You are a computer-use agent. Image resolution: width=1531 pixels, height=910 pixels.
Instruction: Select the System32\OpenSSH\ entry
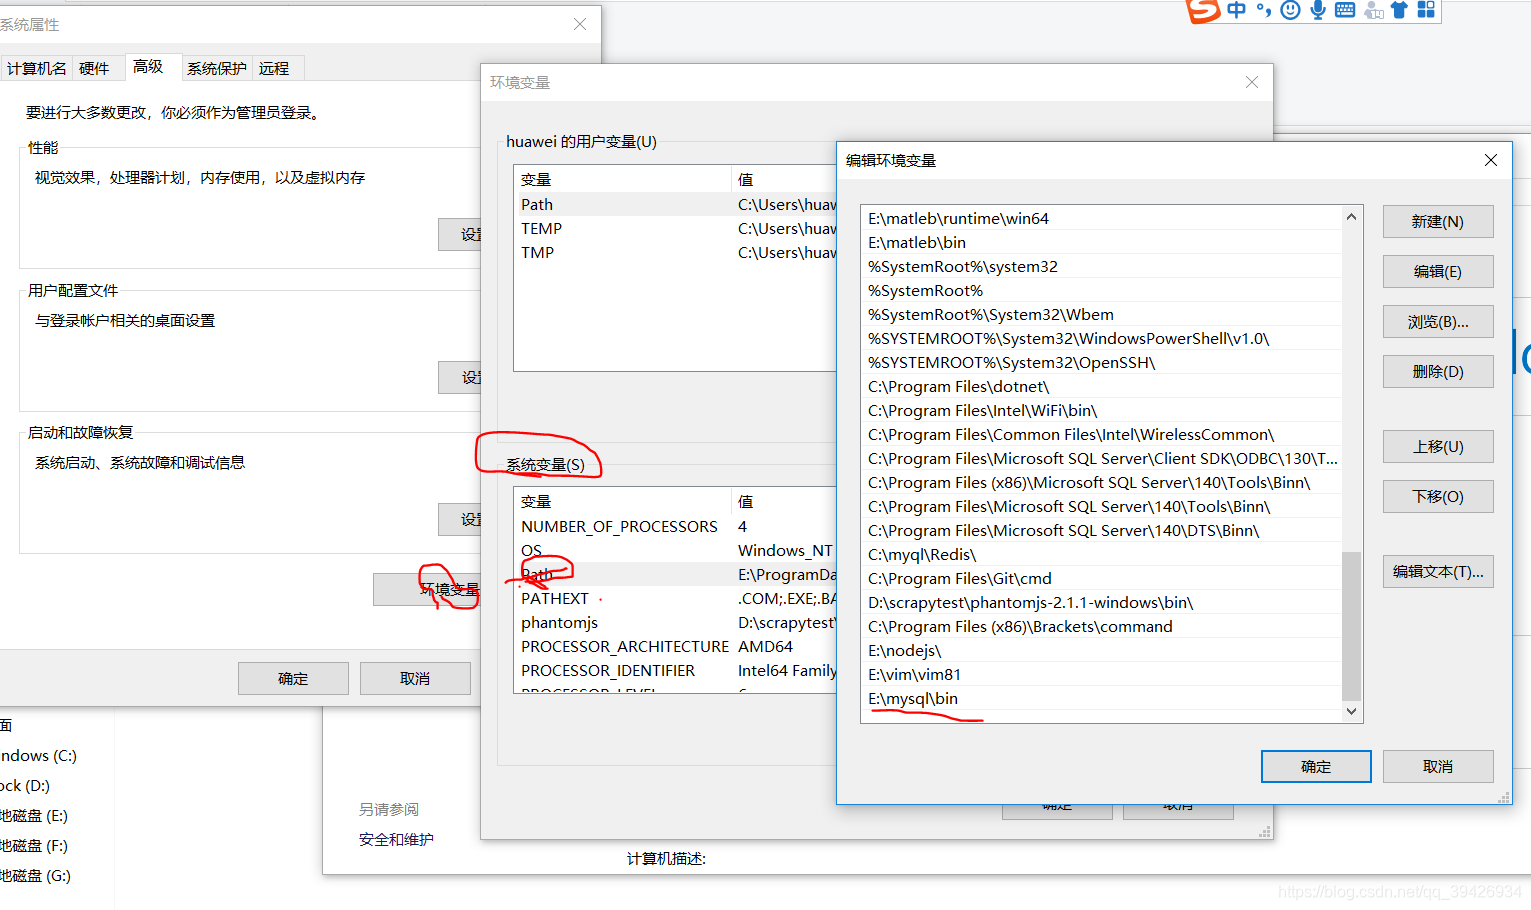click(x=1101, y=362)
